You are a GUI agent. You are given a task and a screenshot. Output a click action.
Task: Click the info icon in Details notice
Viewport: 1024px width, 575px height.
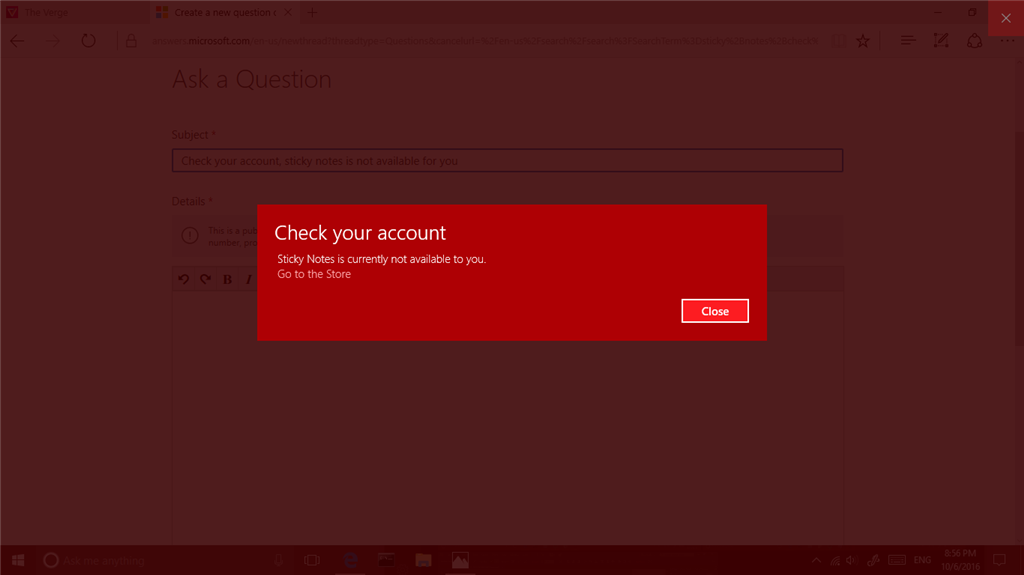point(190,235)
